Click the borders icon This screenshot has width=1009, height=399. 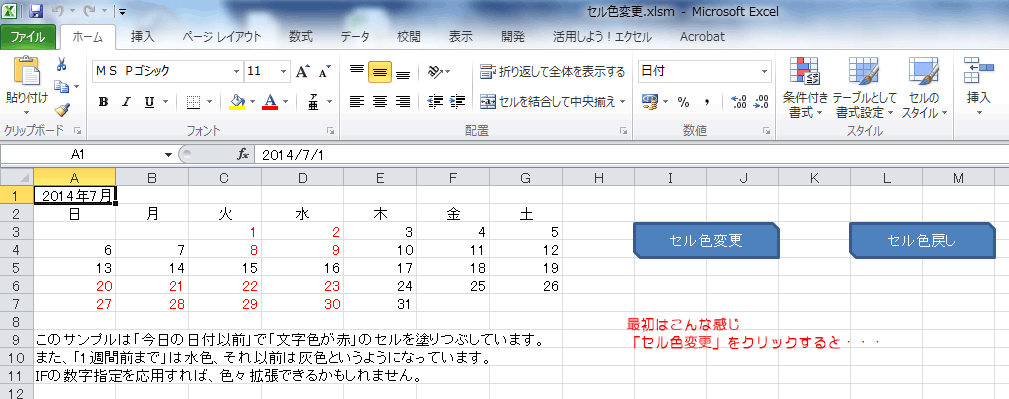194,102
